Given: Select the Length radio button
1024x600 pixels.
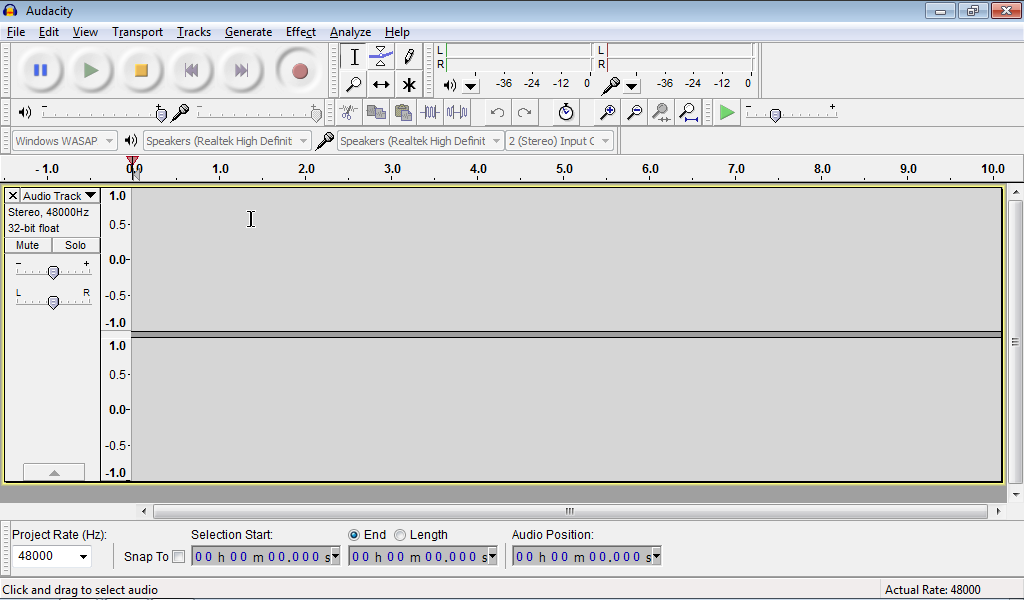Looking at the screenshot, I should (x=400, y=535).
